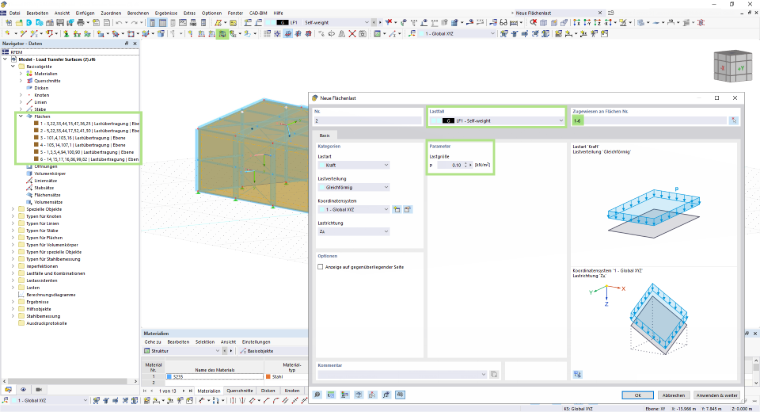
Task: Enable Anzeige auf gegenüberliegender Seite checkbox
Action: 320,267
